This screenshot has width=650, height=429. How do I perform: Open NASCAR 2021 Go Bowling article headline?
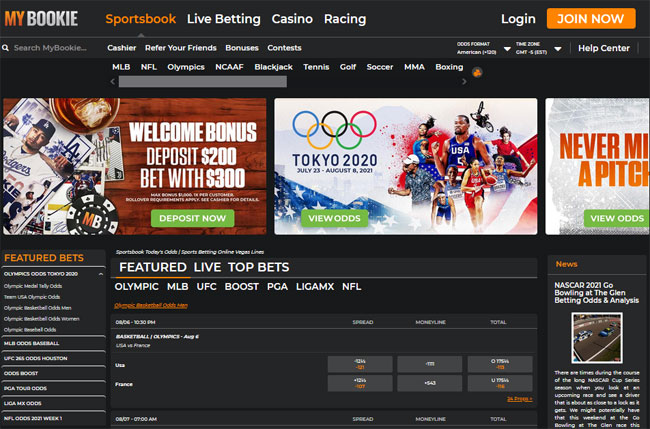coord(597,293)
